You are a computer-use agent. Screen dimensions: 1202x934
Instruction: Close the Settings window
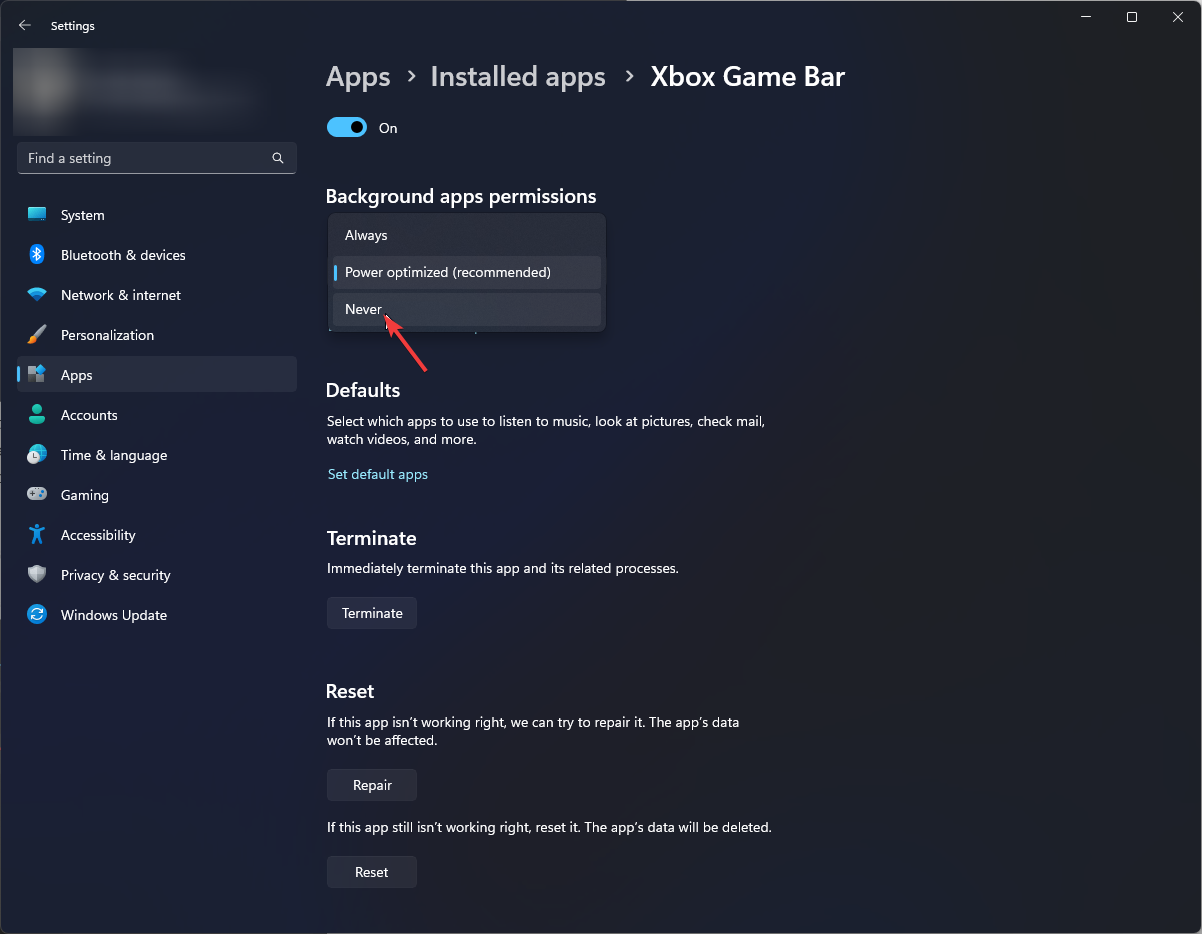coord(1178,17)
